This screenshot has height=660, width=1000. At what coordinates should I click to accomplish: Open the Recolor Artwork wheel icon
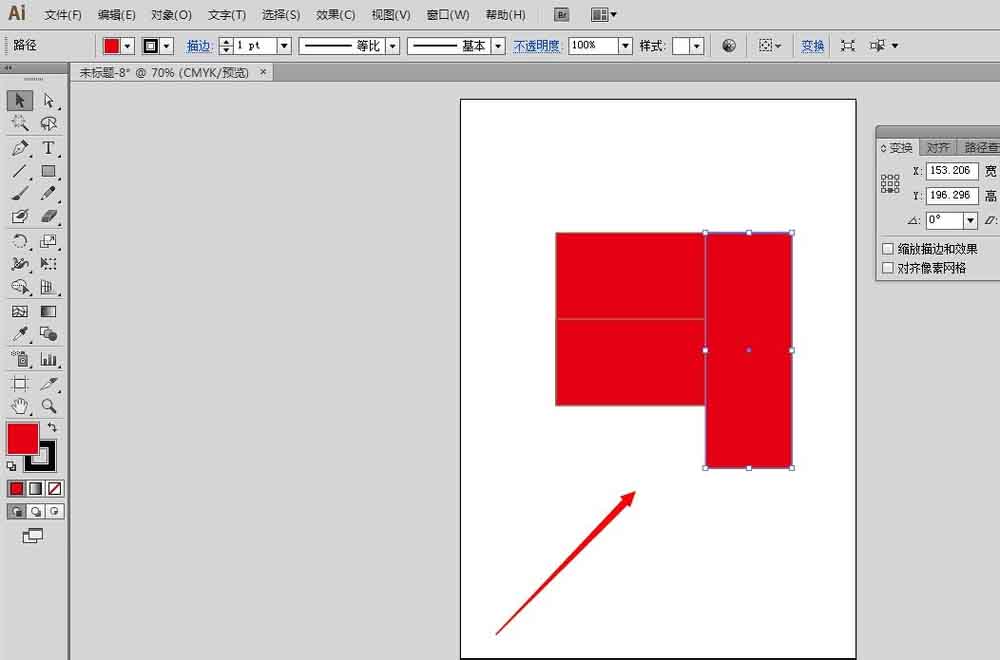(x=729, y=45)
